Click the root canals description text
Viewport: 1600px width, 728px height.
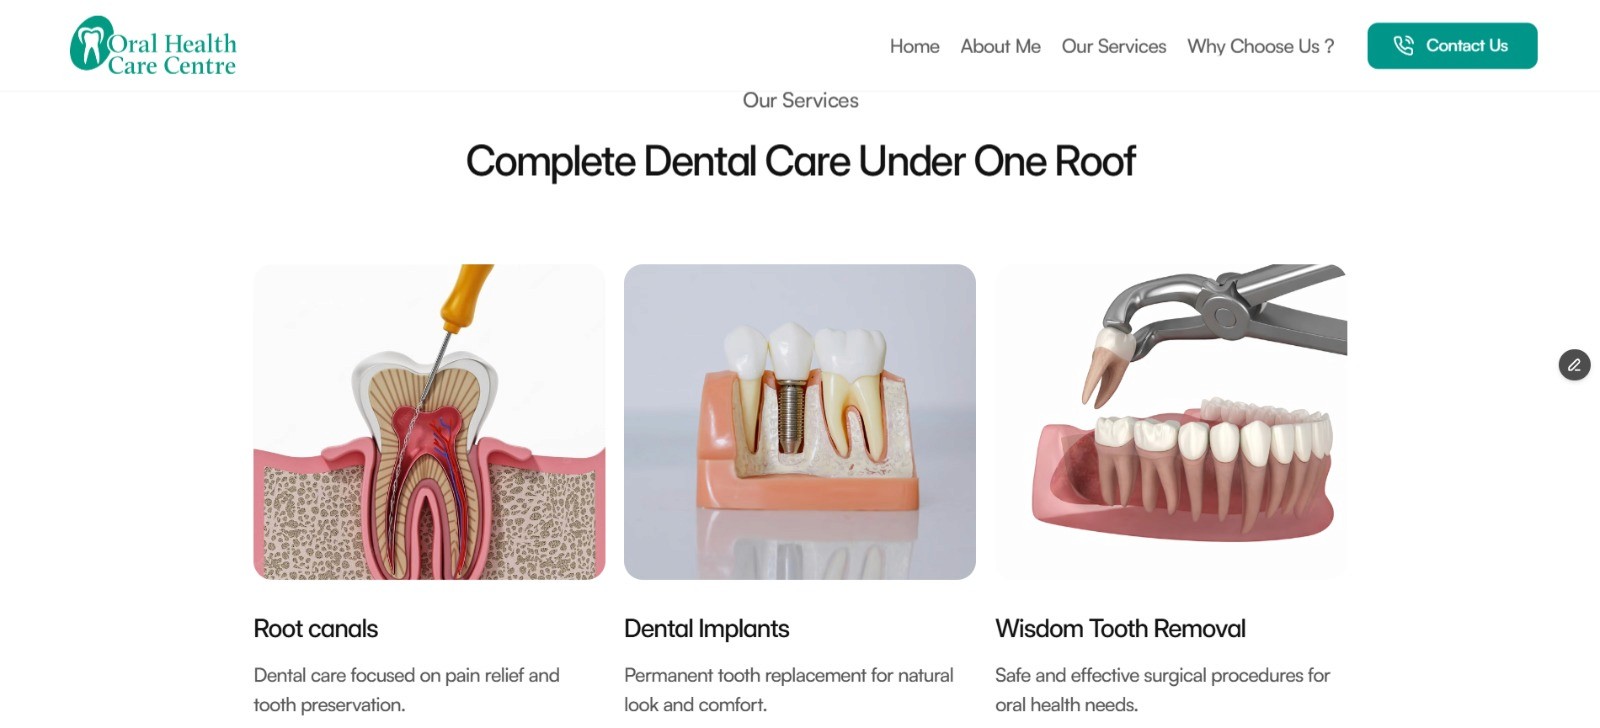click(x=406, y=690)
